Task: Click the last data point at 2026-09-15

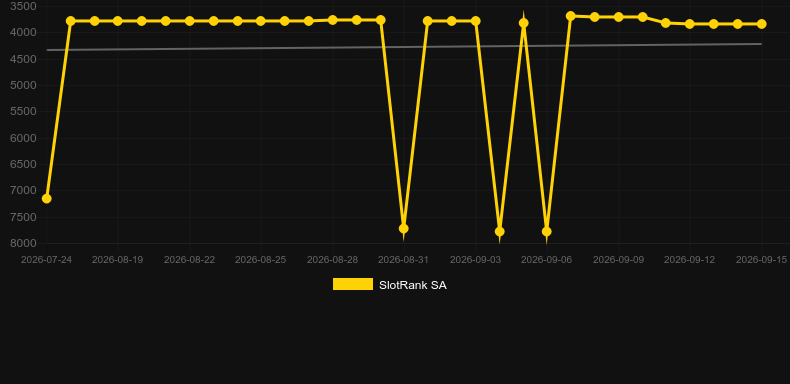Action: [x=761, y=24]
